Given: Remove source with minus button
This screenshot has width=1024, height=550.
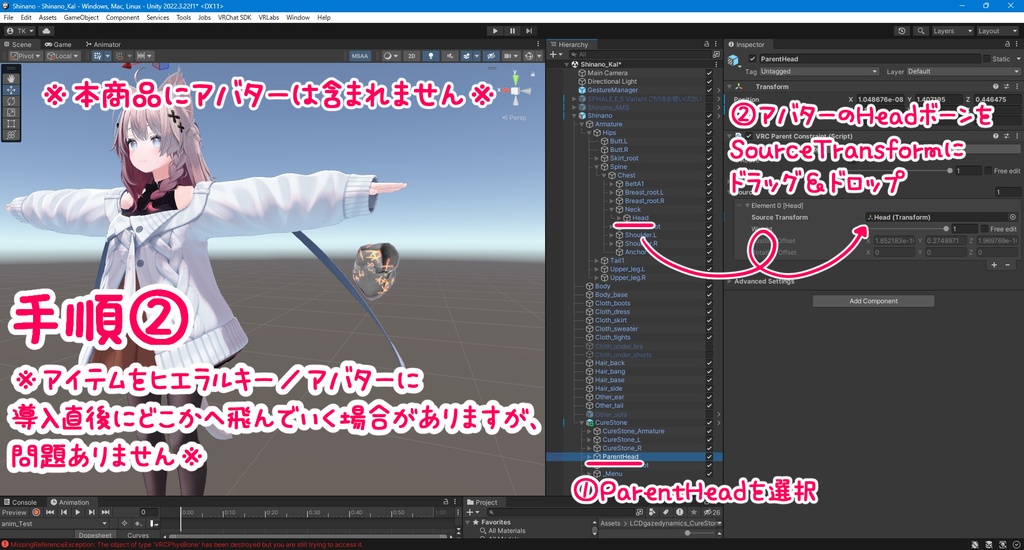Looking at the screenshot, I should tap(1008, 265).
